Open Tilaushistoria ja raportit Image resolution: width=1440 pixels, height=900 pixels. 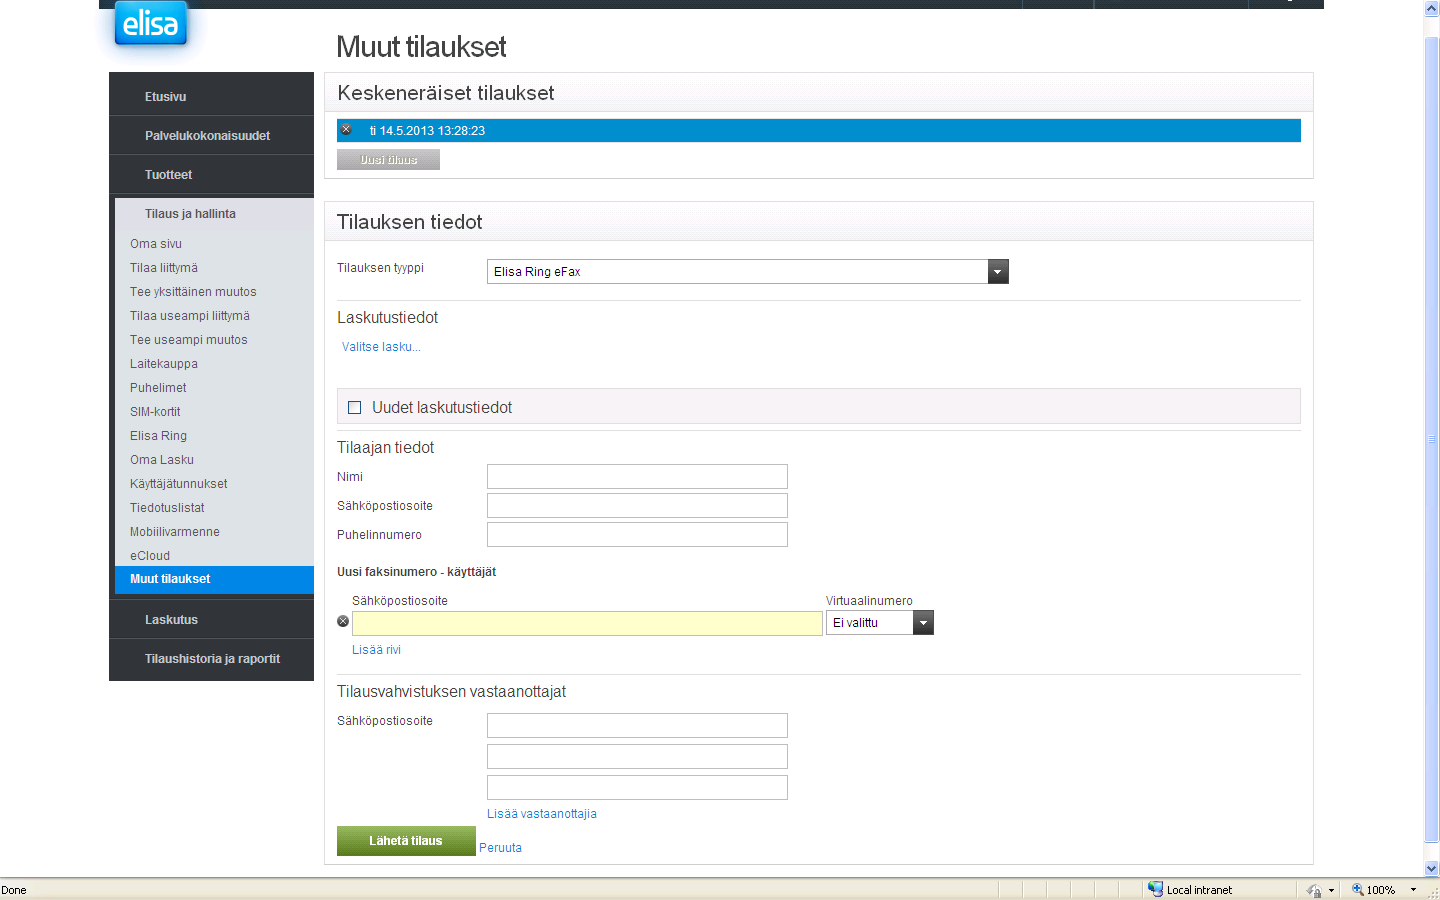[x=211, y=659]
